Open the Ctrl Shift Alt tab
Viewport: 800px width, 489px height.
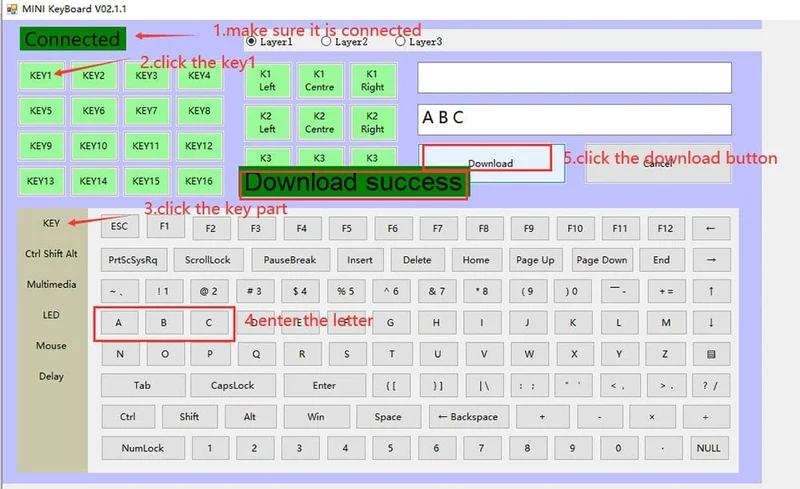[52, 254]
